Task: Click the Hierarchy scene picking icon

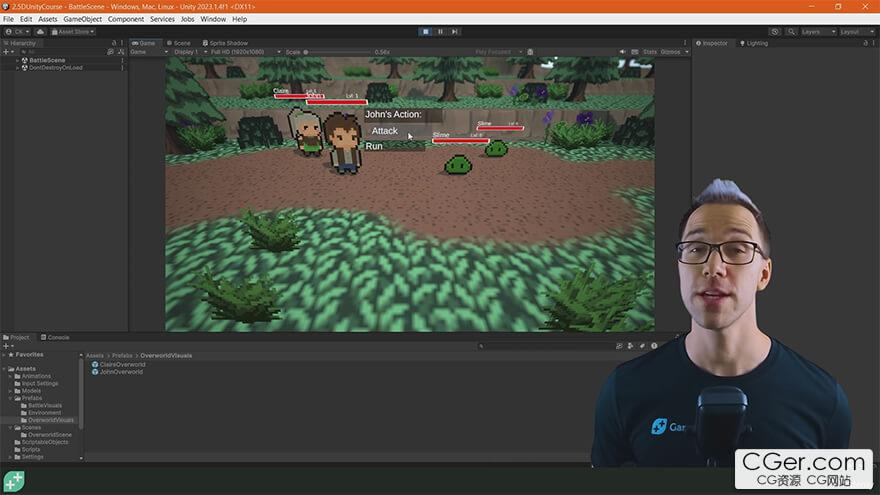Action: (x=121, y=52)
